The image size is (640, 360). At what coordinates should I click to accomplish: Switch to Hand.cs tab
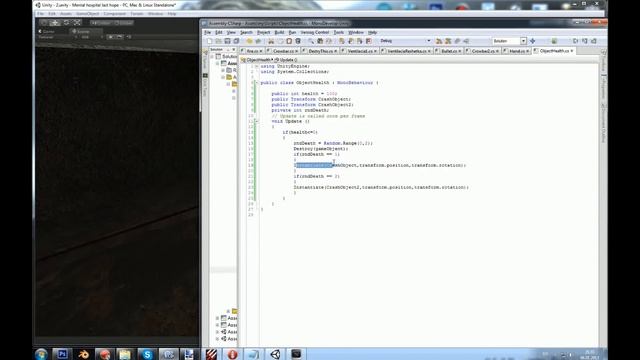(x=517, y=51)
